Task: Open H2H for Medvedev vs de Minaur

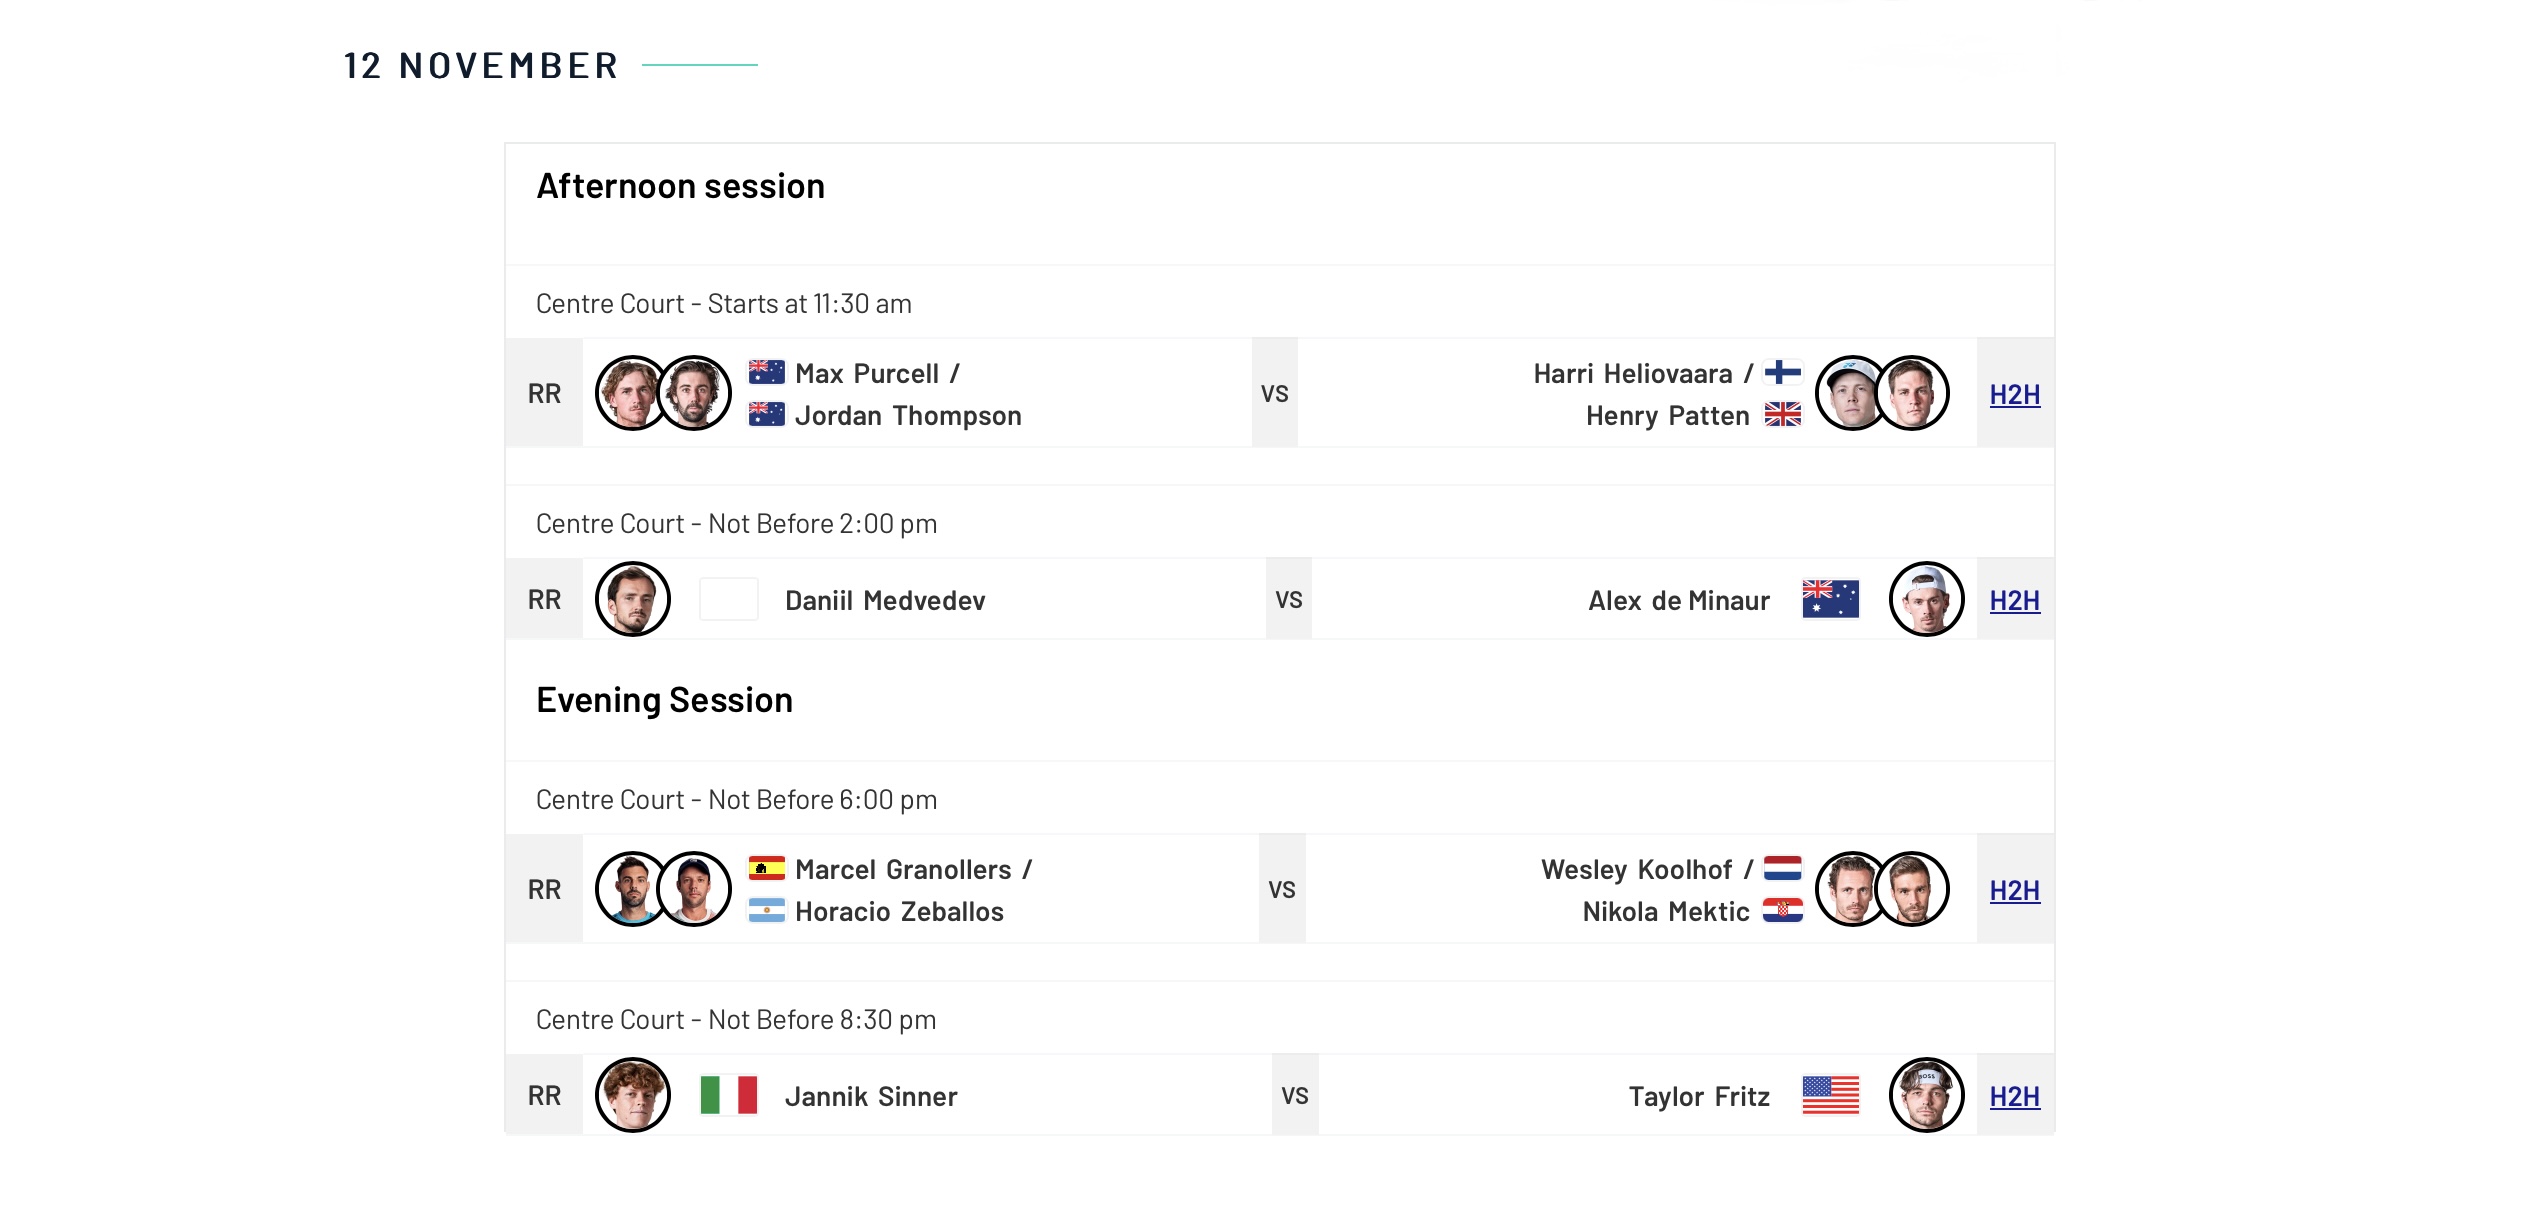Action: [2014, 601]
